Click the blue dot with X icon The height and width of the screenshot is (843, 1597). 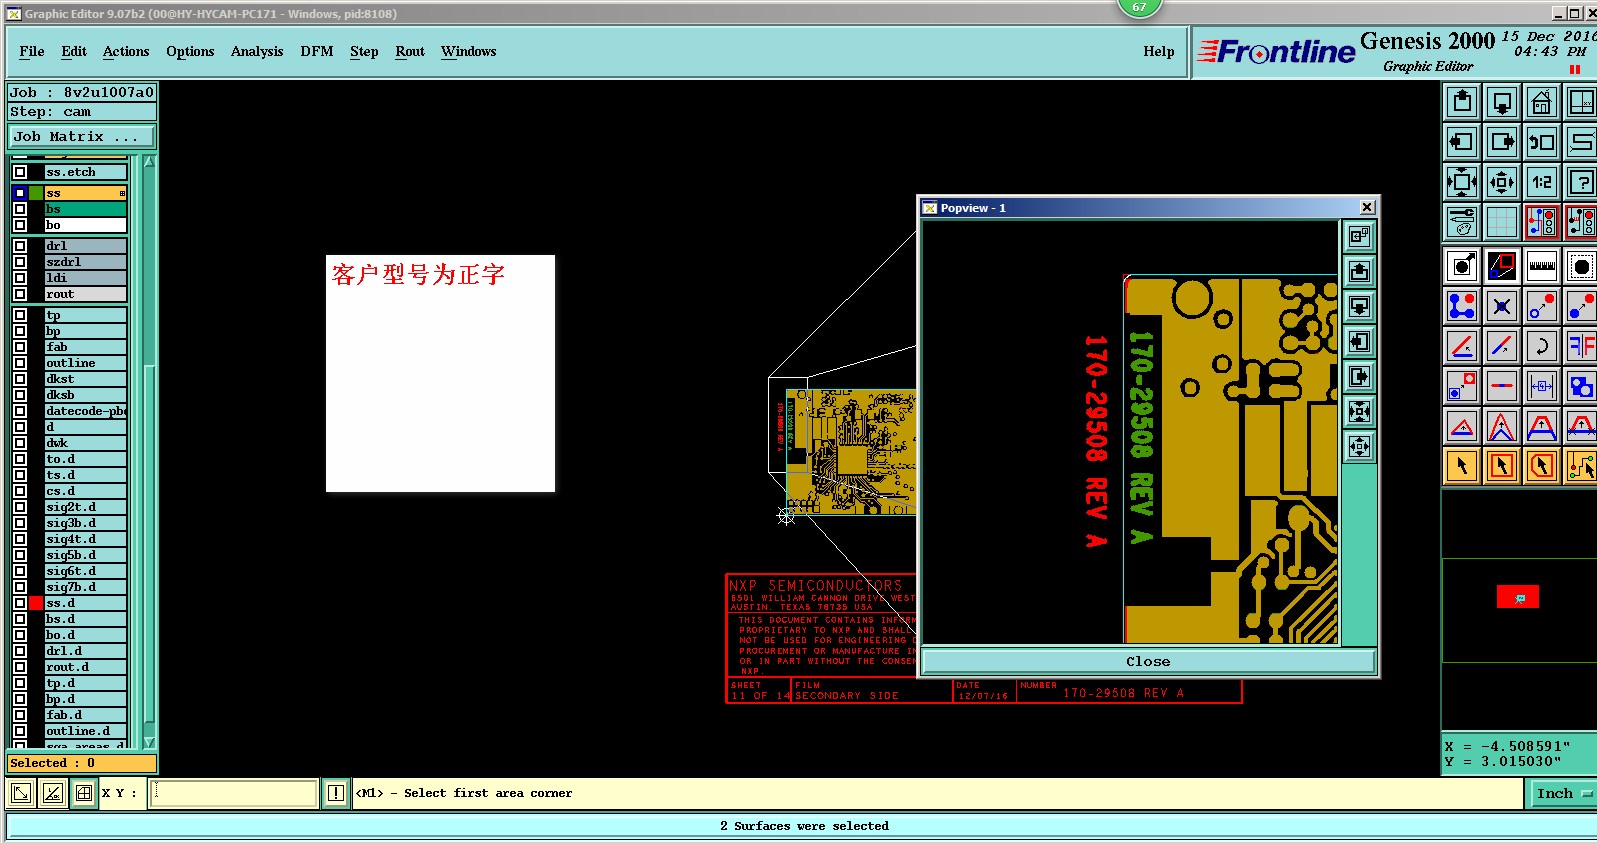[1502, 306]
